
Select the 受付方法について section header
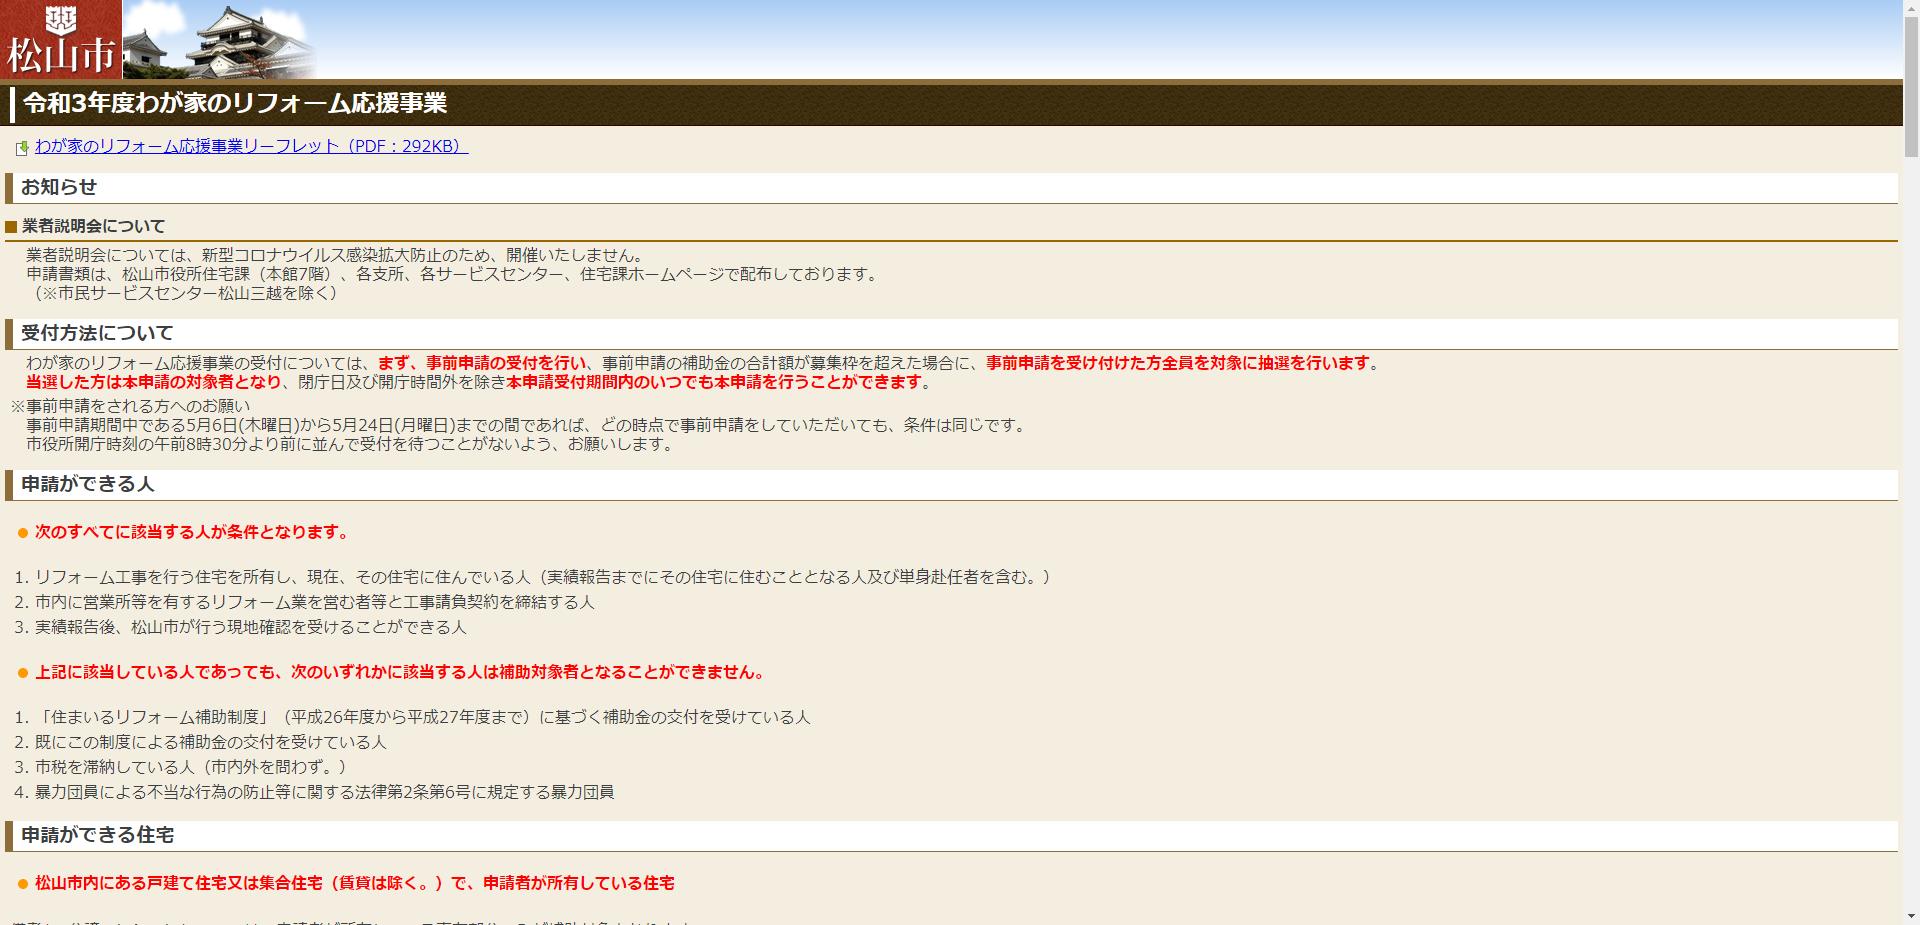coord(95,331)
